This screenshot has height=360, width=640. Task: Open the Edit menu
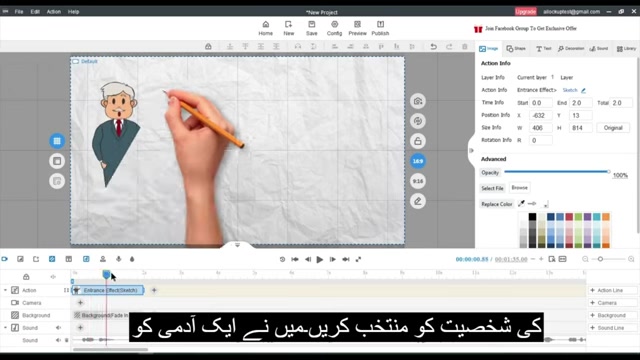pos(35,12)
